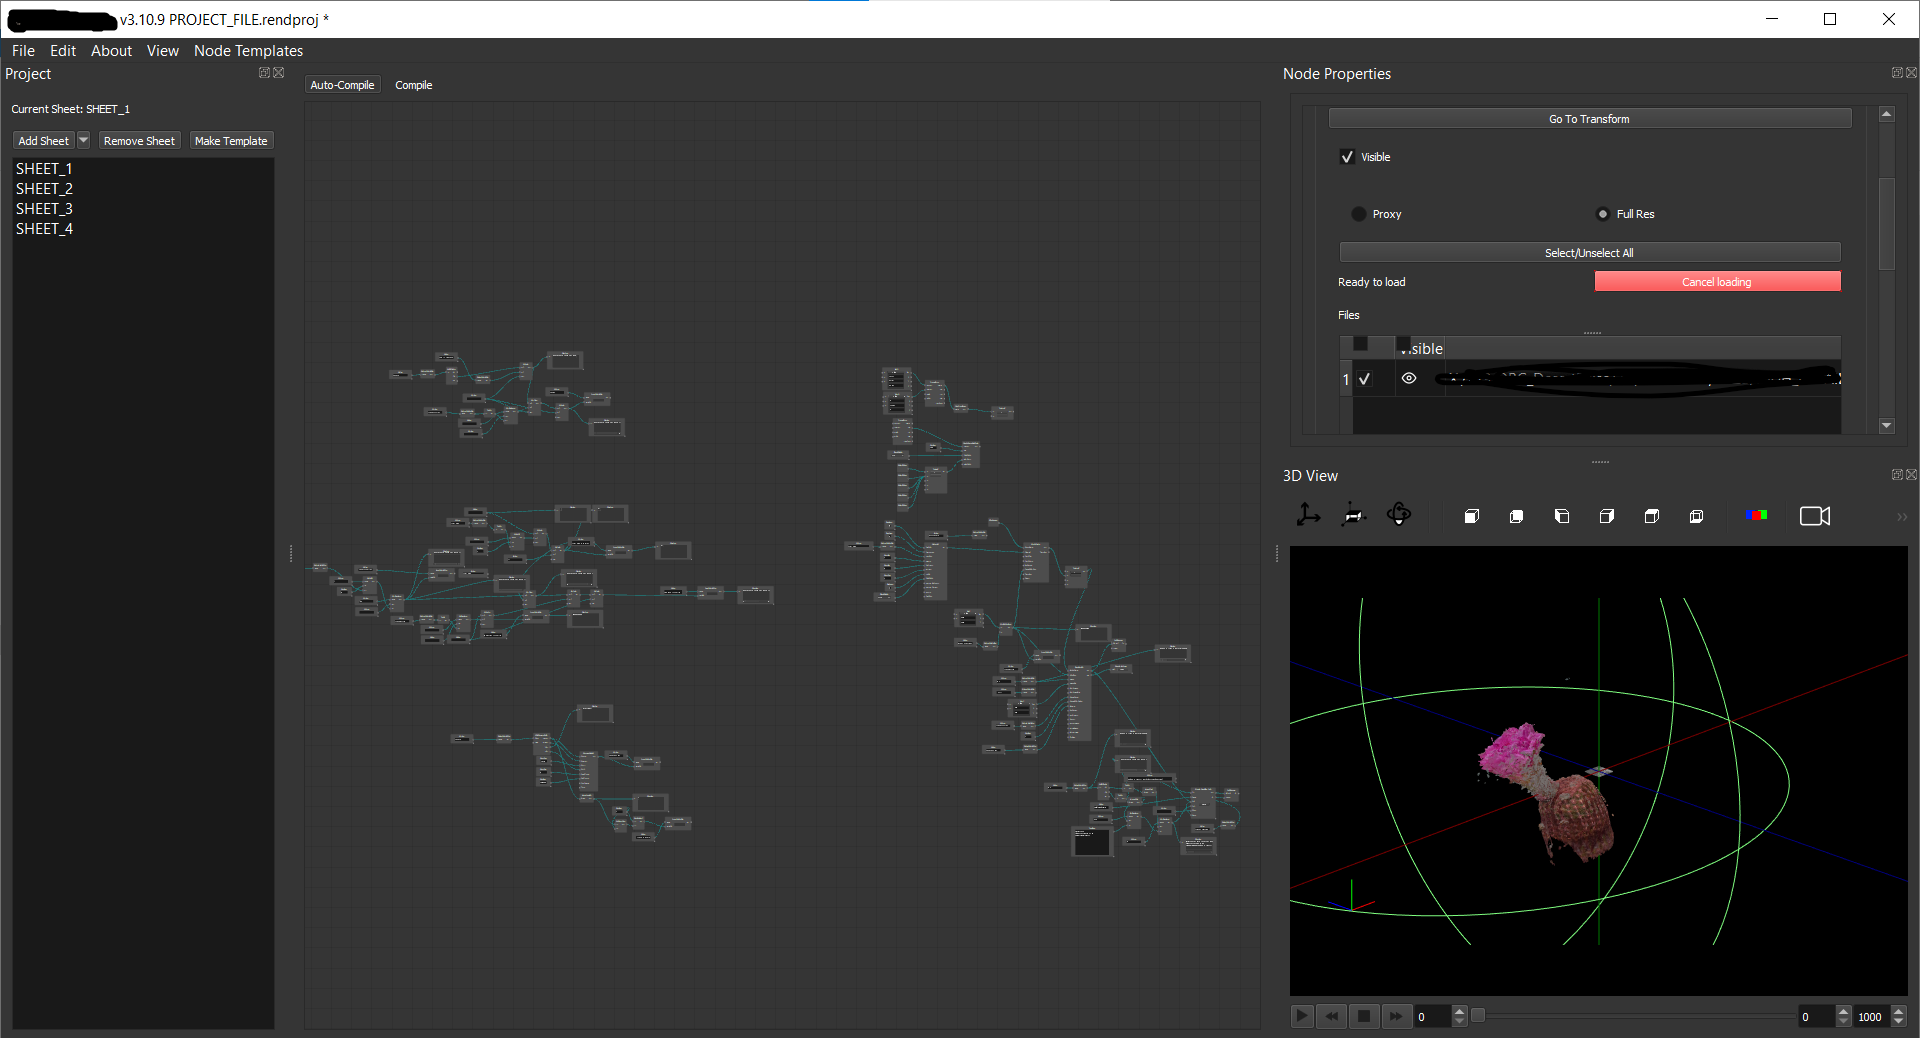Image resolution: width=1920 pixels, height=1038 pixels.
Task: Select the translate axes tool in 3D View
Action: 1308,515
